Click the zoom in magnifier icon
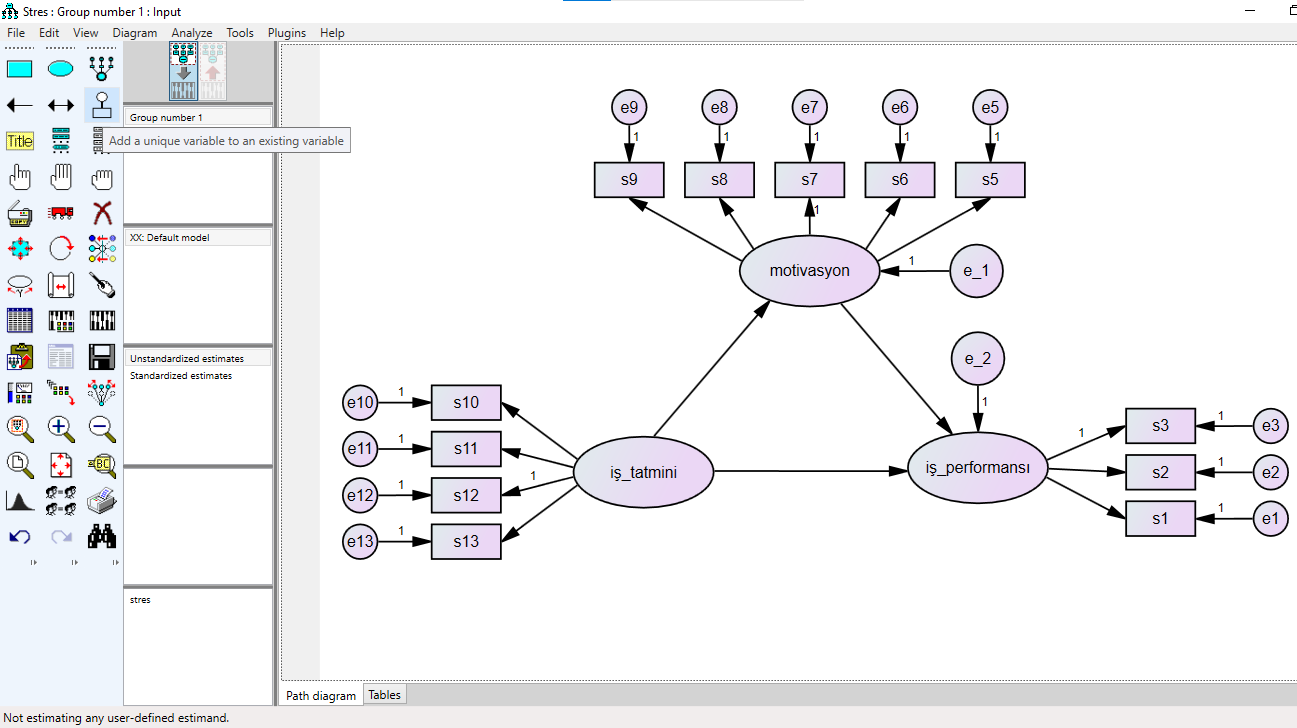 pyautogui.click(x=61, y=428)
